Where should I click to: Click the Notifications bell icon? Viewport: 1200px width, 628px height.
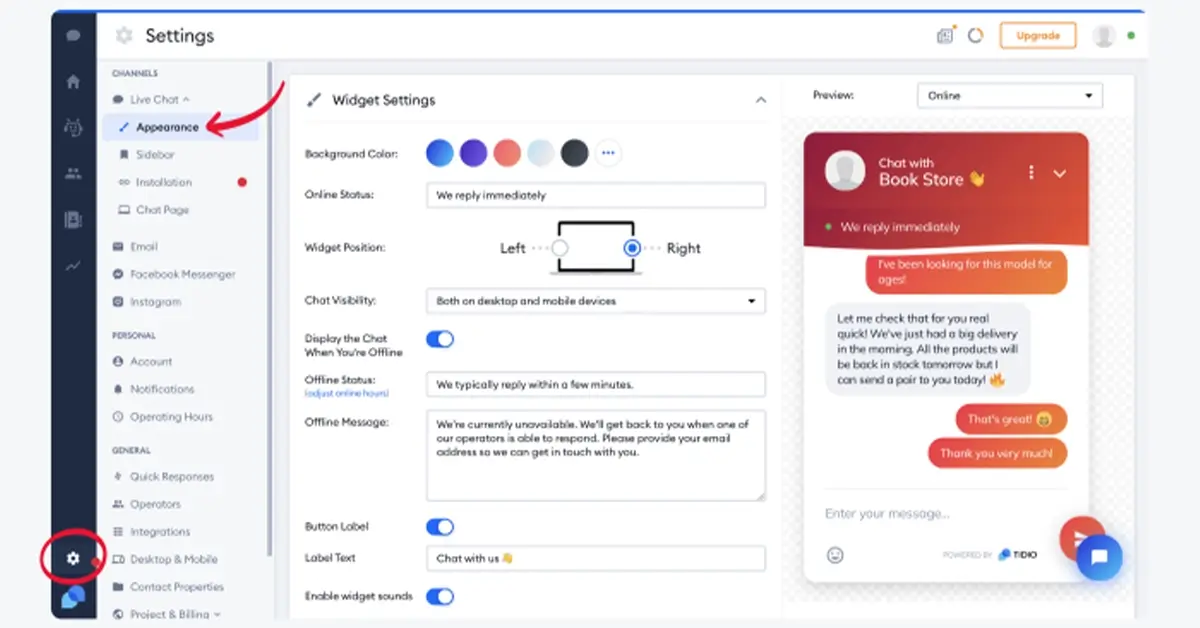(x=119, y=389)
